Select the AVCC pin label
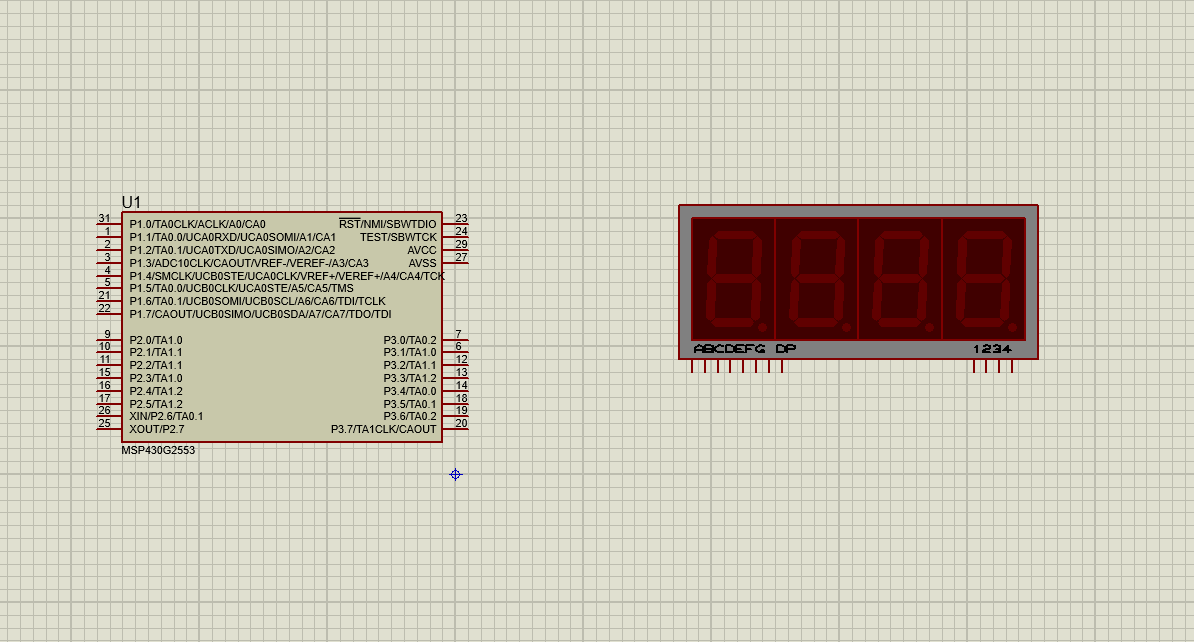 [x=422, y=250]
